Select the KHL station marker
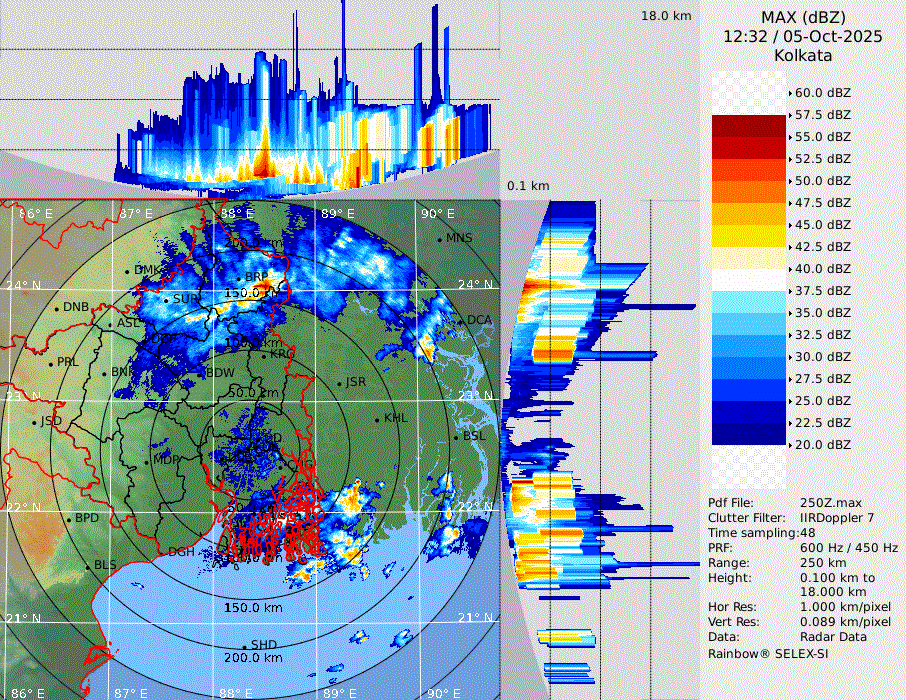This screenshot has width=906, height=700. [x=377, y=419]
